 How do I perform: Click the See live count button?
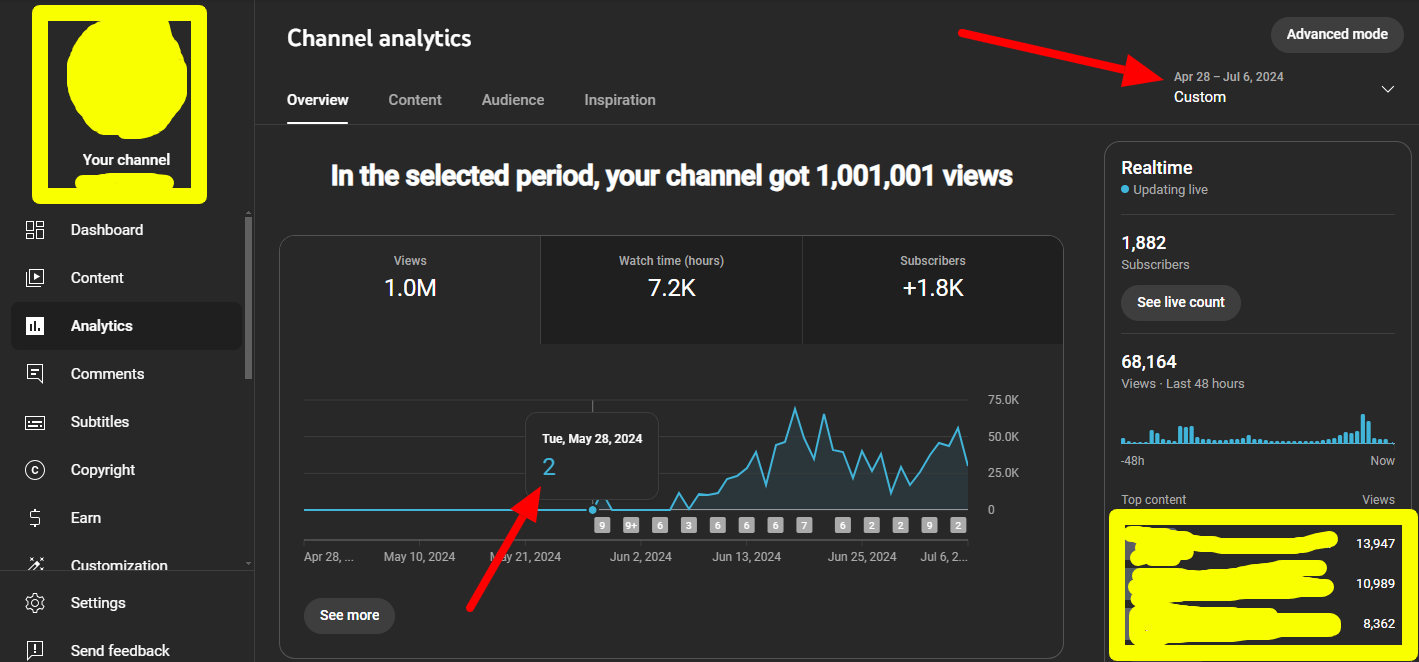click(1180, 302)
